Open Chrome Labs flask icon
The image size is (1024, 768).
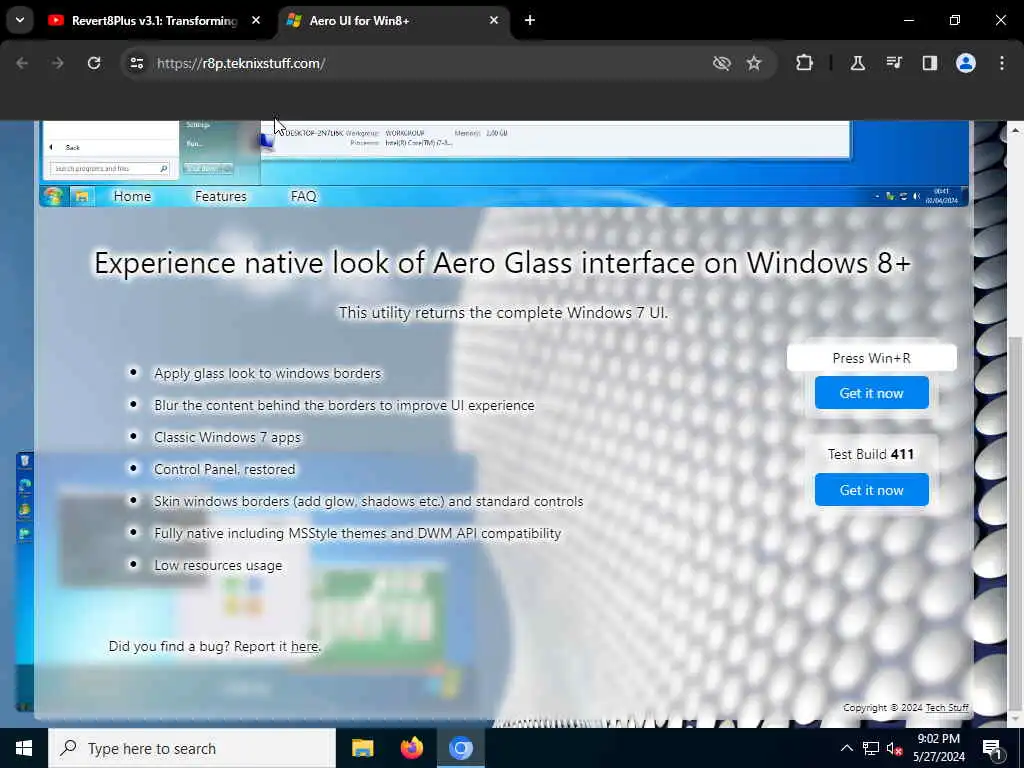pyautogui.click(x=857, y=63)
